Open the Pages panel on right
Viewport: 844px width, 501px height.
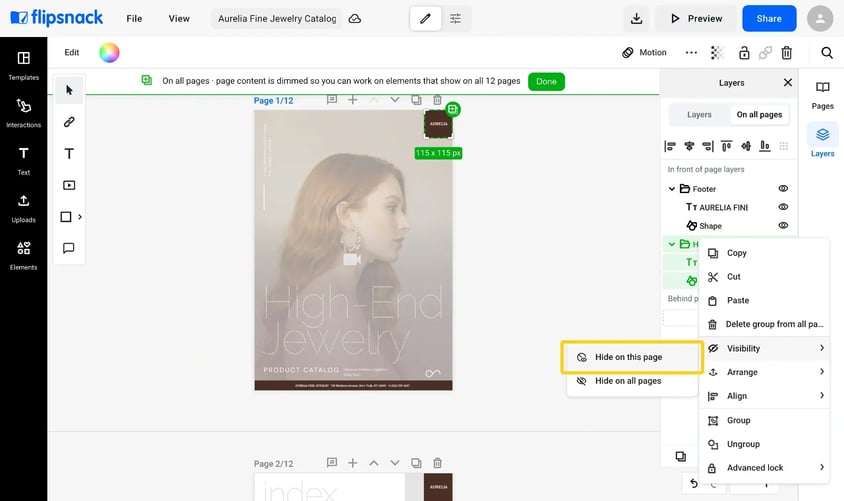[x=822, y=95]
